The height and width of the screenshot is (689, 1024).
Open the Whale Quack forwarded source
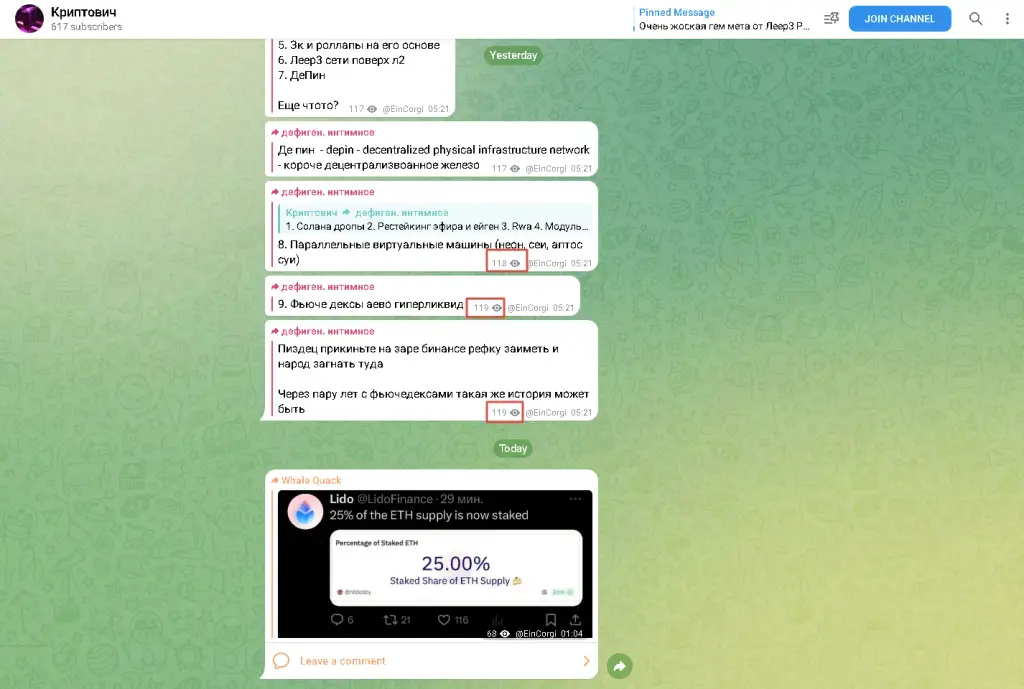[306, 480]
